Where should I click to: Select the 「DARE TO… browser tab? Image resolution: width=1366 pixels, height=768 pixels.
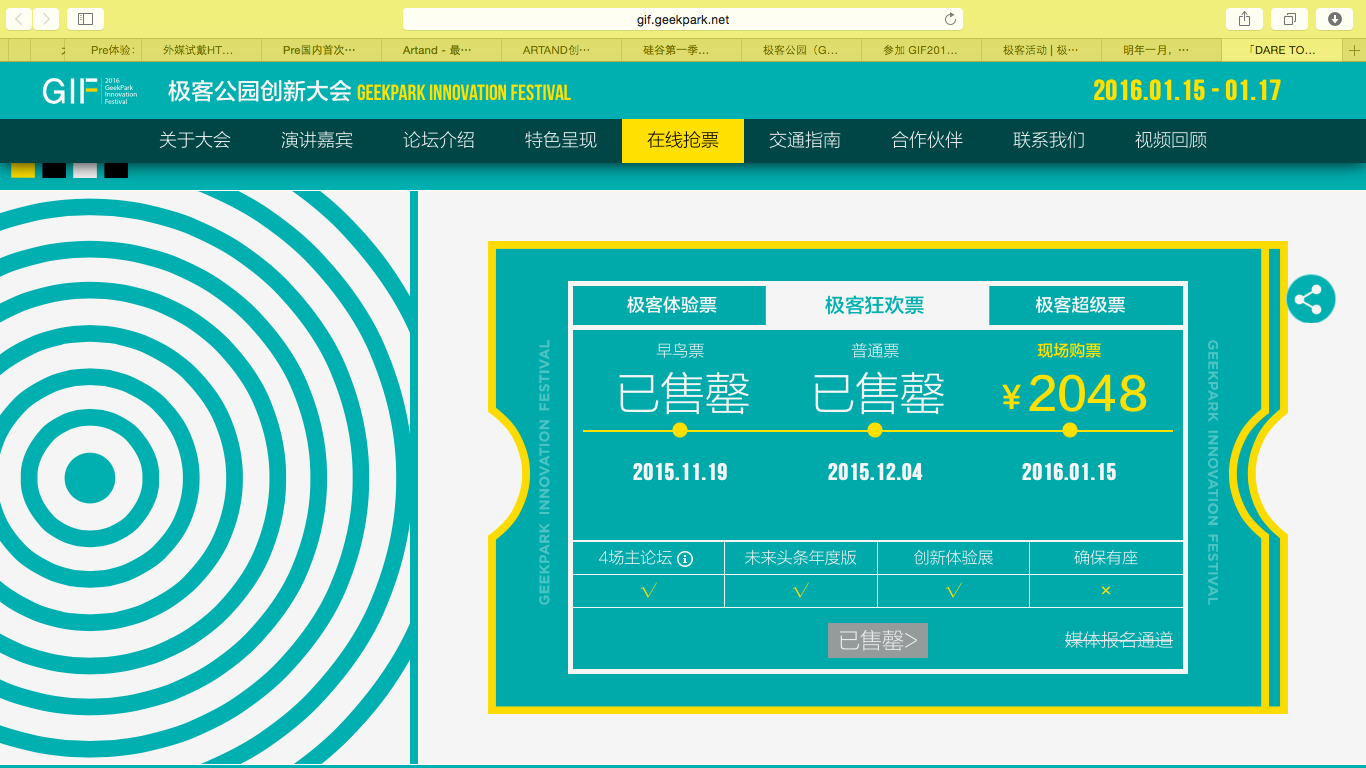click(1282, 50)
